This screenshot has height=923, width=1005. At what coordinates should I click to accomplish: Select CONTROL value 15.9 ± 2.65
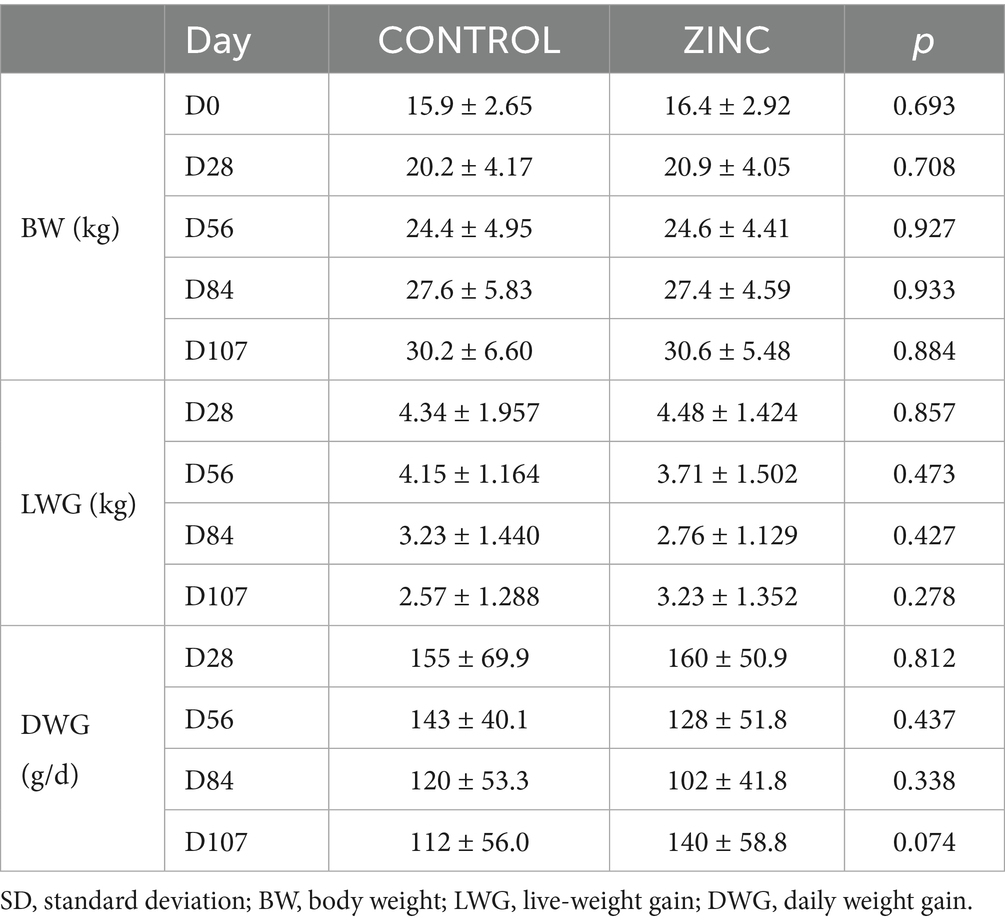[x=468, y=104]
